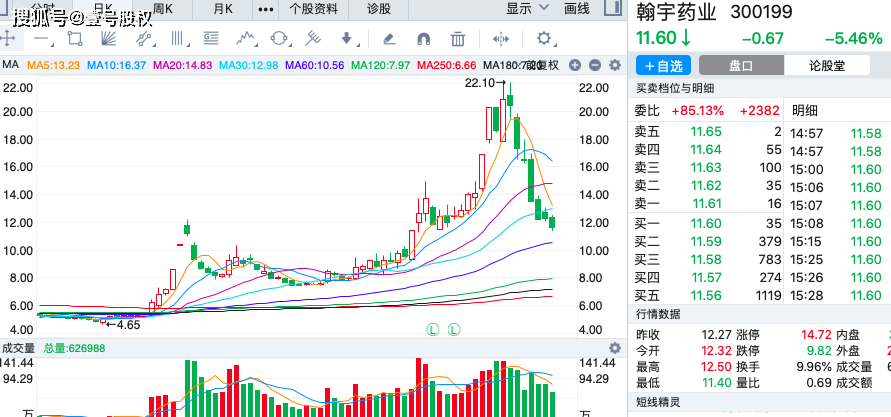The height and width of the screenshot is (417, 891).
Task: Open volume panel settings gear
Action: tap(614, 348)
